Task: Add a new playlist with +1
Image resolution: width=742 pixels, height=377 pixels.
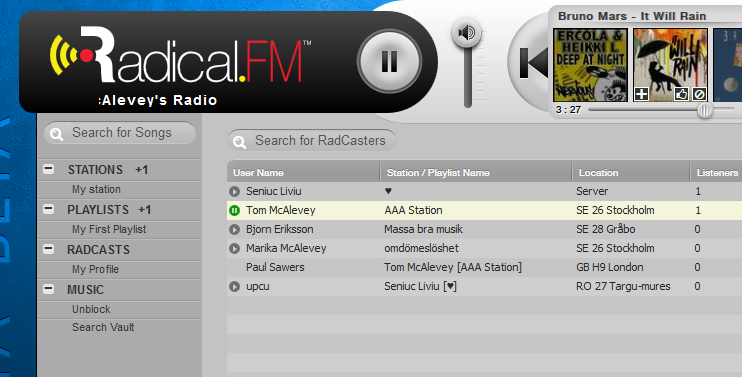Action: pos(144,210)
